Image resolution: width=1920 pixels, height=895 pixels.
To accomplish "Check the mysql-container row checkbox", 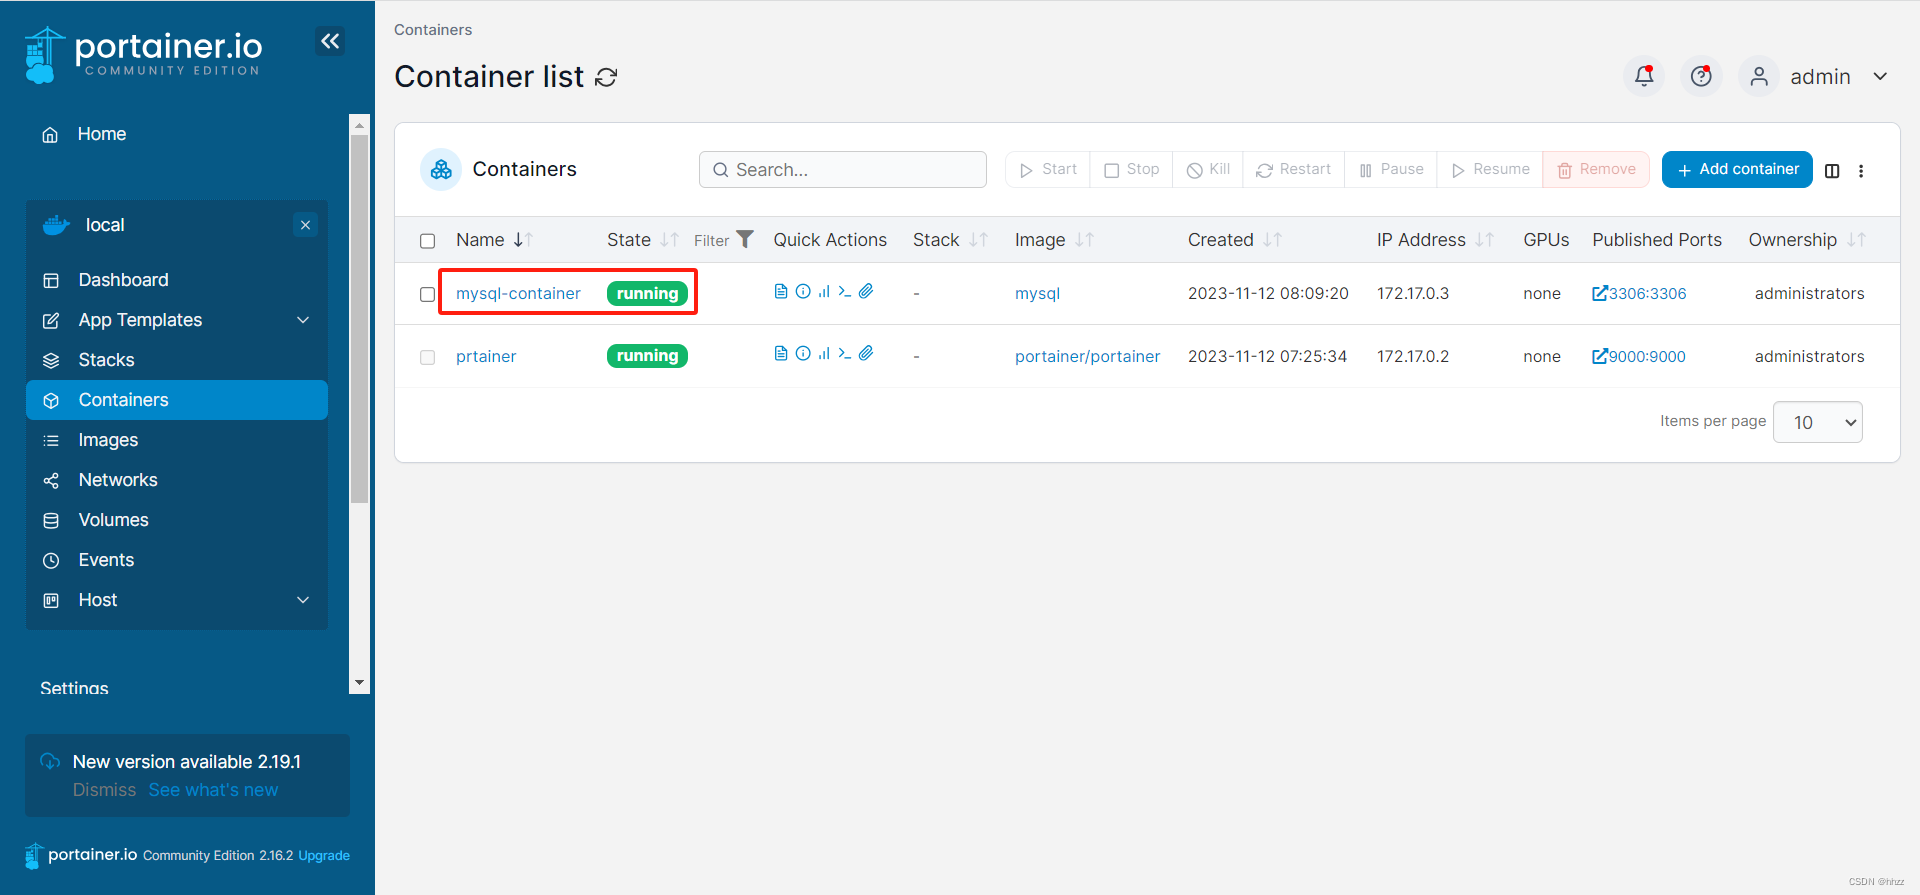I will pyautogui.click(x=428, y=294).
